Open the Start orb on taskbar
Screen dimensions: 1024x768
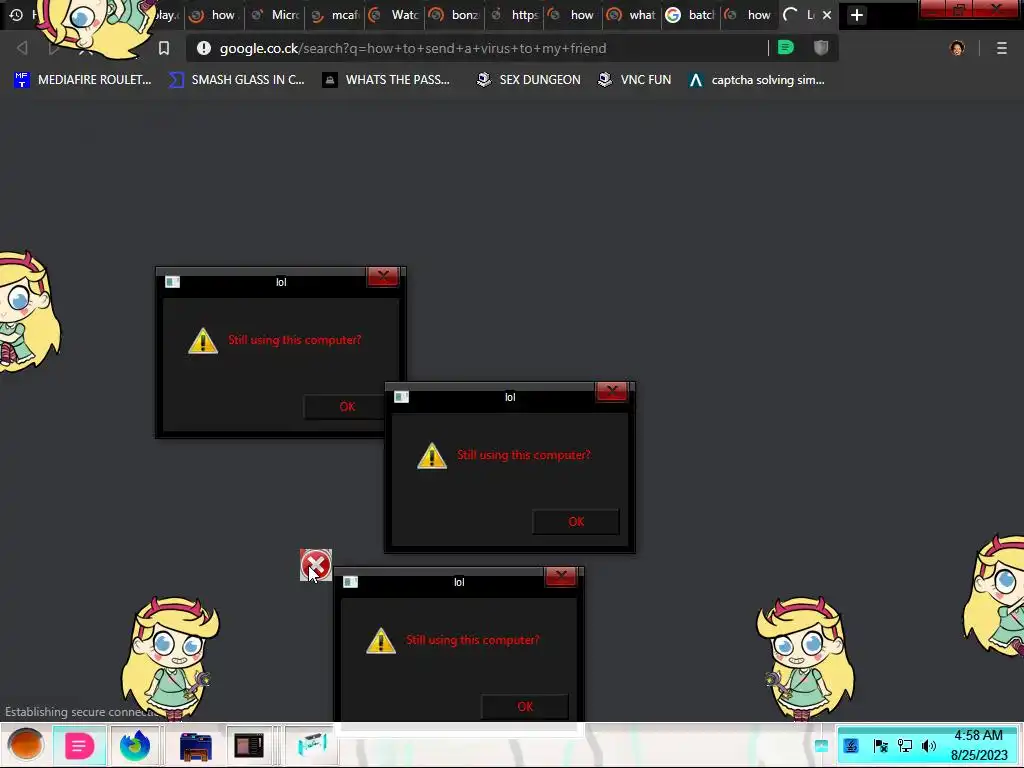[25, 745]
